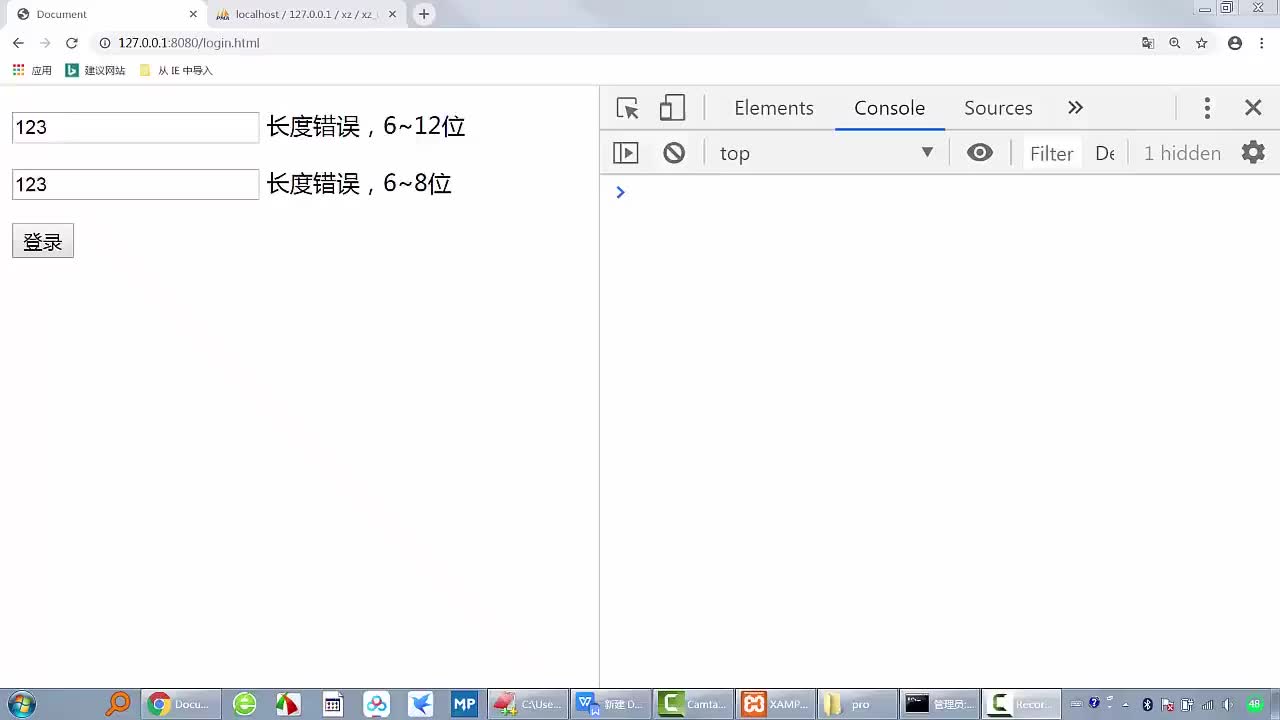Click the second input field containing 123
1280x720 pixels.
point(135,184)
